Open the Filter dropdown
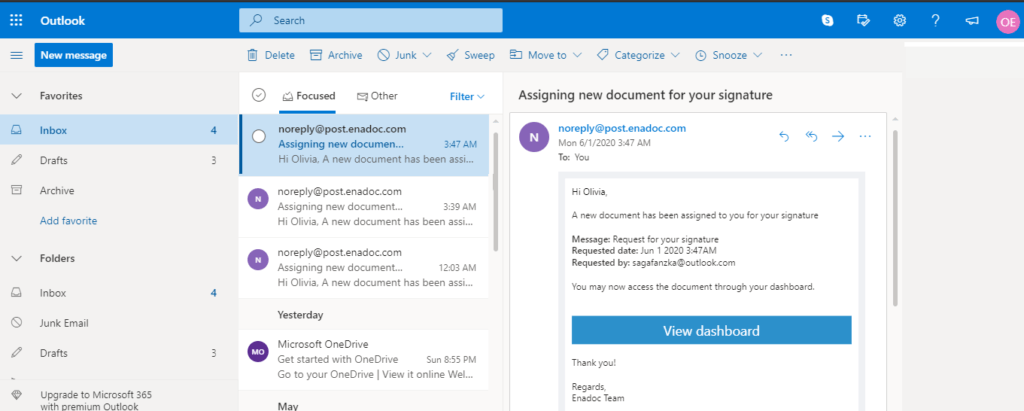 (x=467, y=97)
